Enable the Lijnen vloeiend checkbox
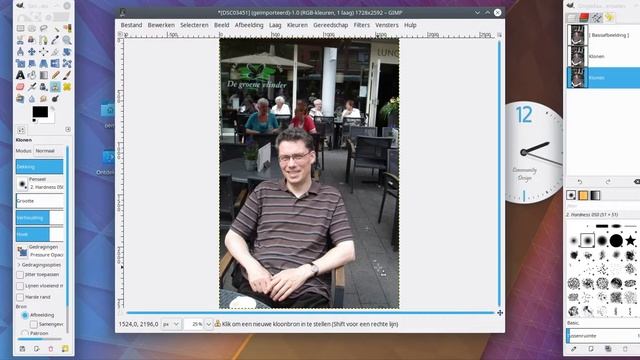640x360 pixels. (x=20, y=286)
